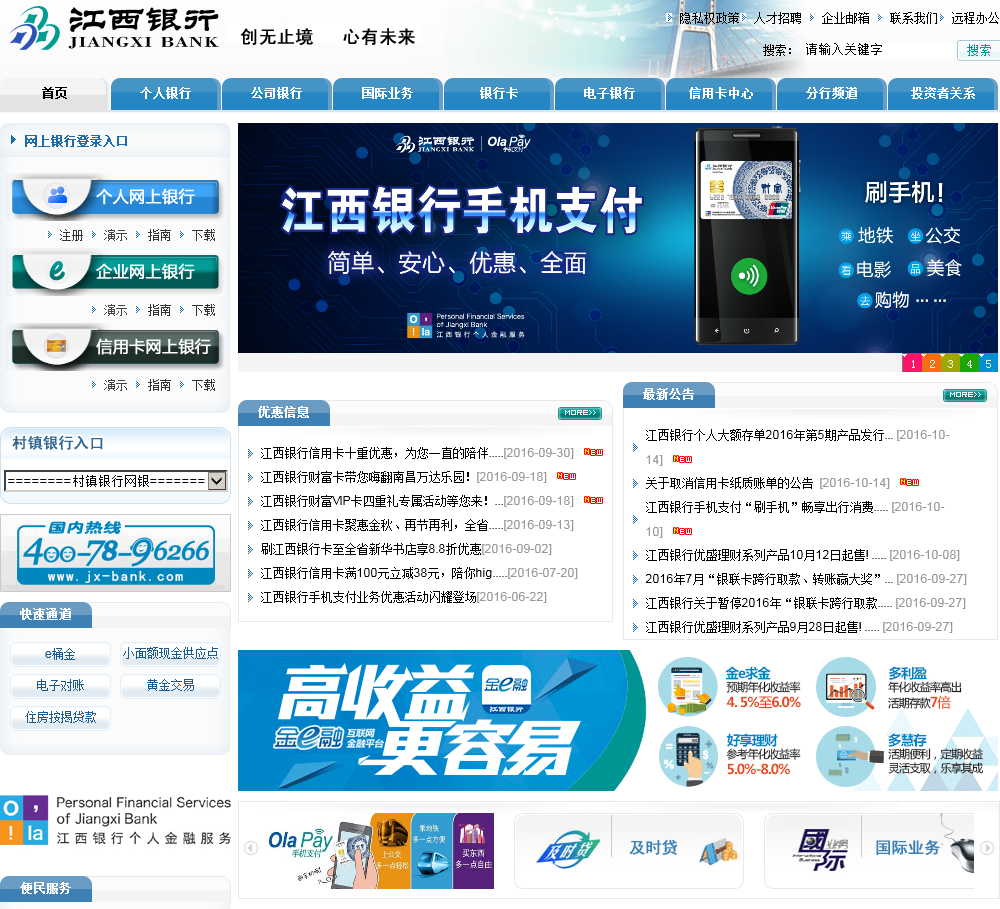This screenshot has height=909, width=1000.
Task: Click the 多利盈 chart icon
Action: click(846, 687)
